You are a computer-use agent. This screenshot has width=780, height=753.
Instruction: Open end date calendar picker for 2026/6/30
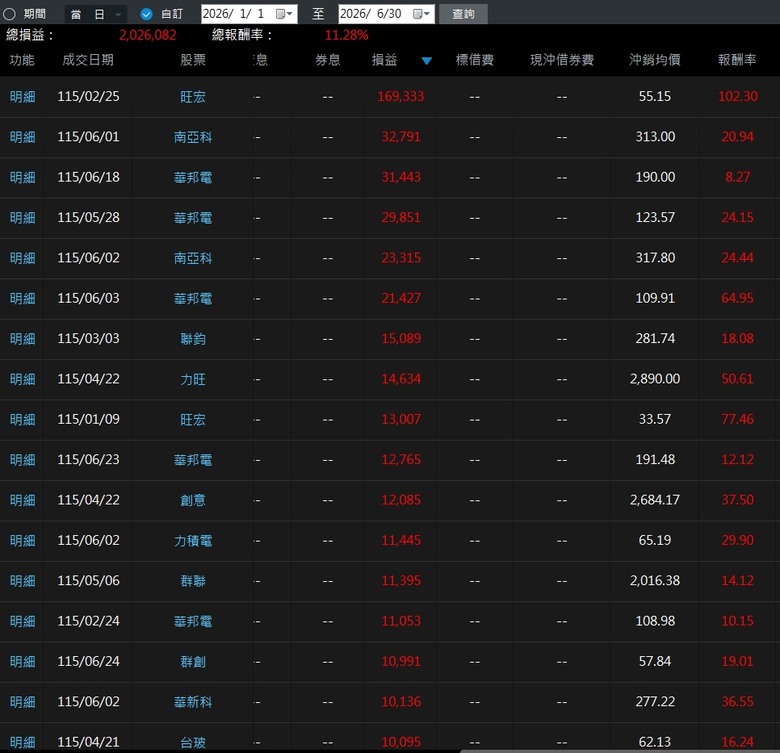tap(421, 14)
